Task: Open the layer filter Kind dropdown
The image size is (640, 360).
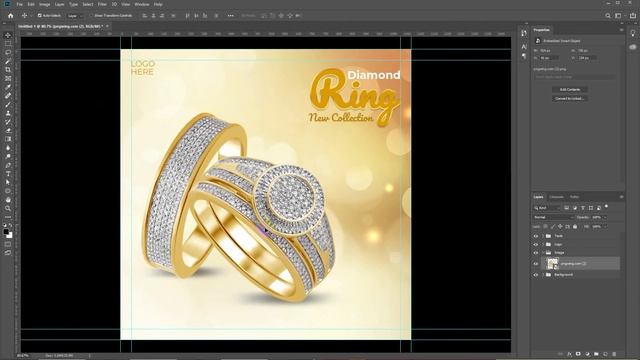Action: pos(547,208)
